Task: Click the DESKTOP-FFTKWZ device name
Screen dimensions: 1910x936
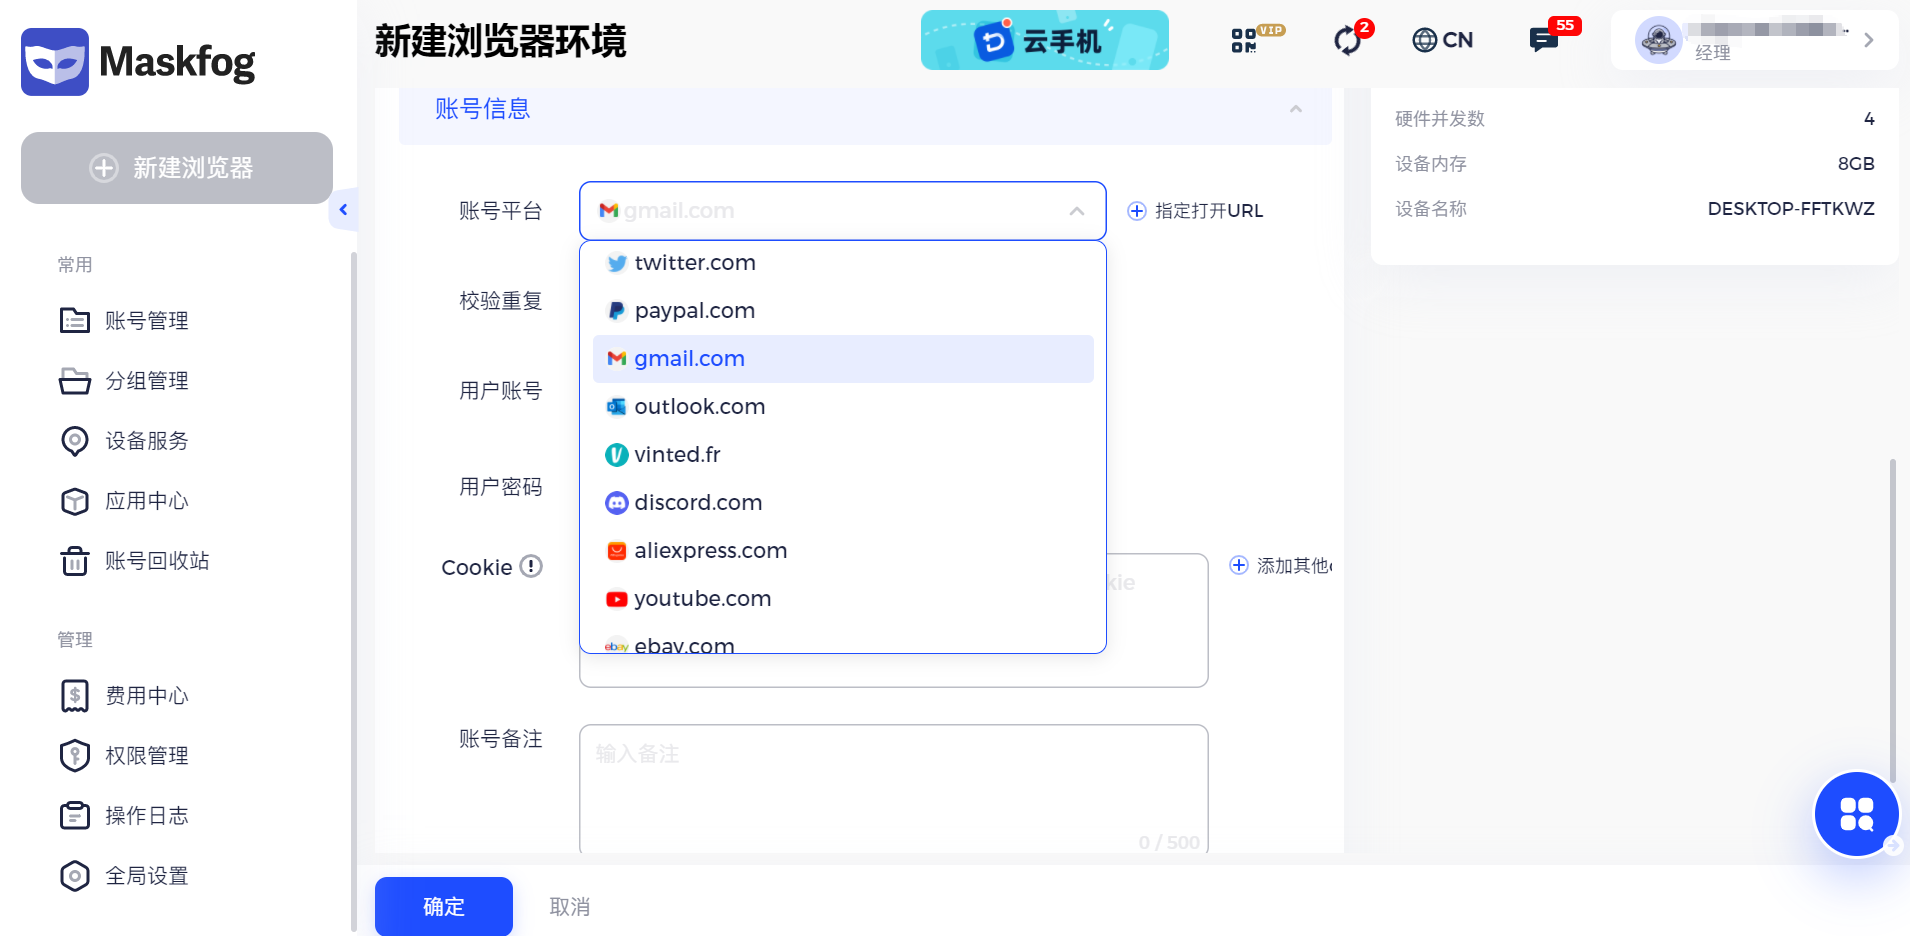Action: (x=1791, y=209)
